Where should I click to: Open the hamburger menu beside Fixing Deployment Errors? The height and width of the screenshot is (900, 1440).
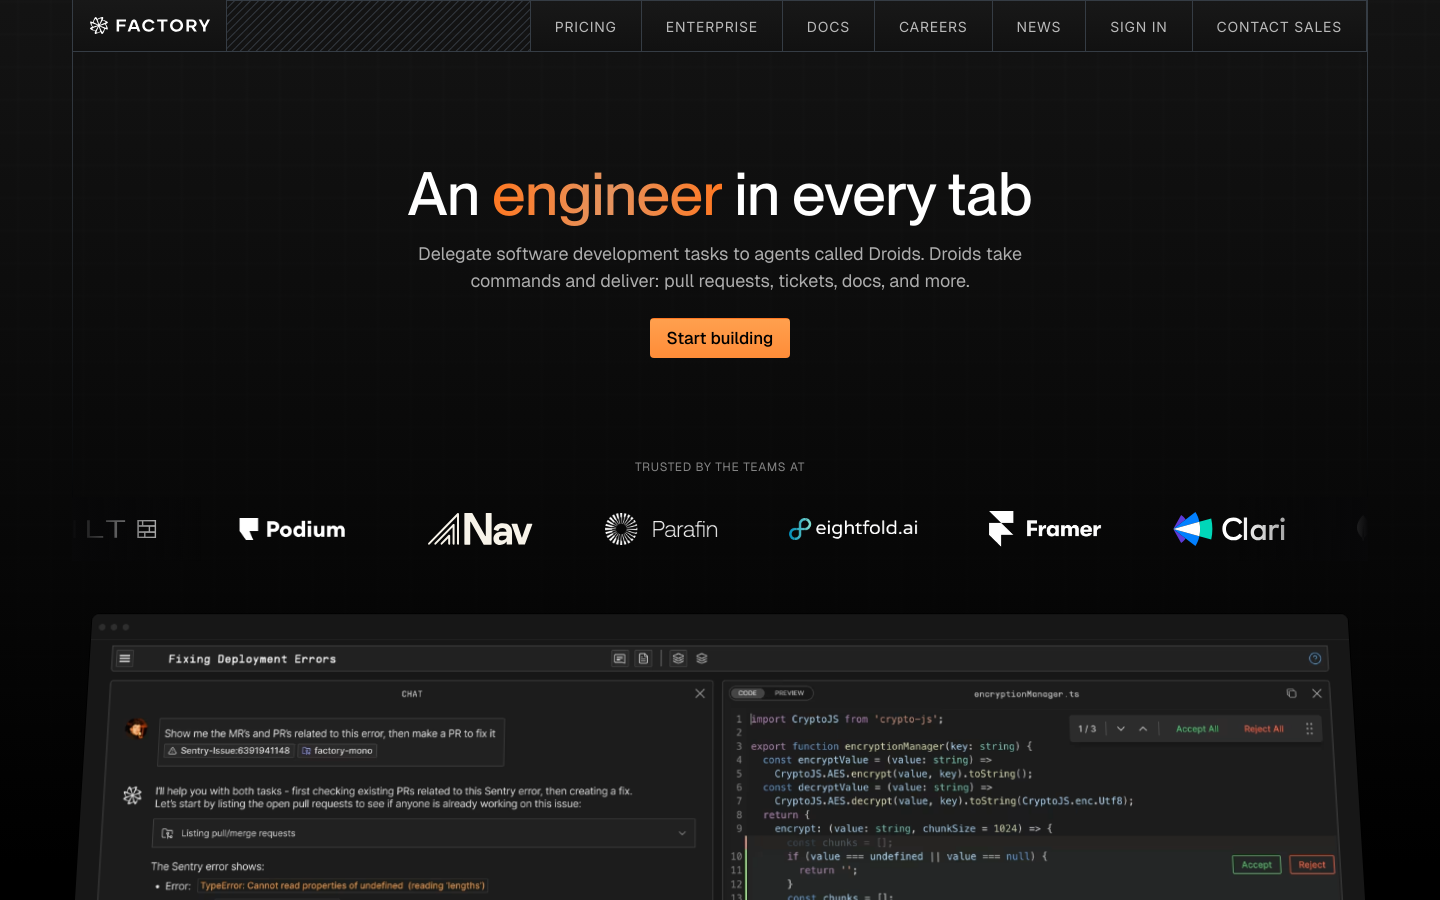(x=125, y=659)
